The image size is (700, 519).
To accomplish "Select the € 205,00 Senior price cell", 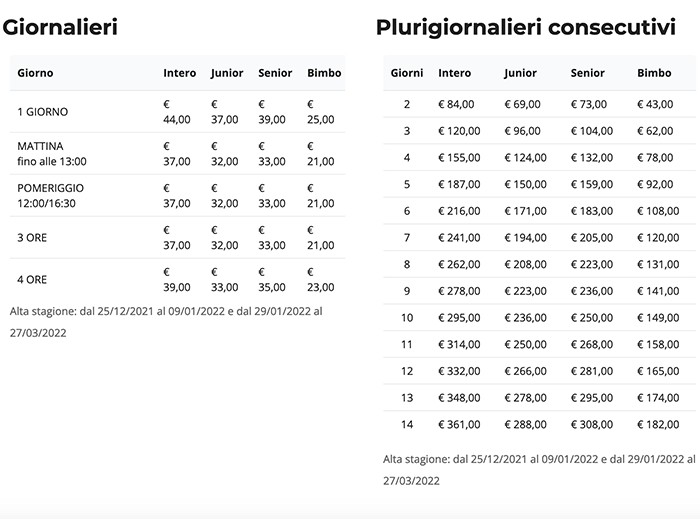I will 591,237.
